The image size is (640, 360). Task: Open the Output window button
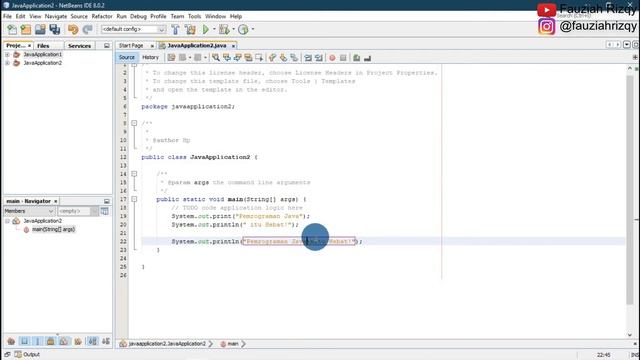tap(27, 354)
